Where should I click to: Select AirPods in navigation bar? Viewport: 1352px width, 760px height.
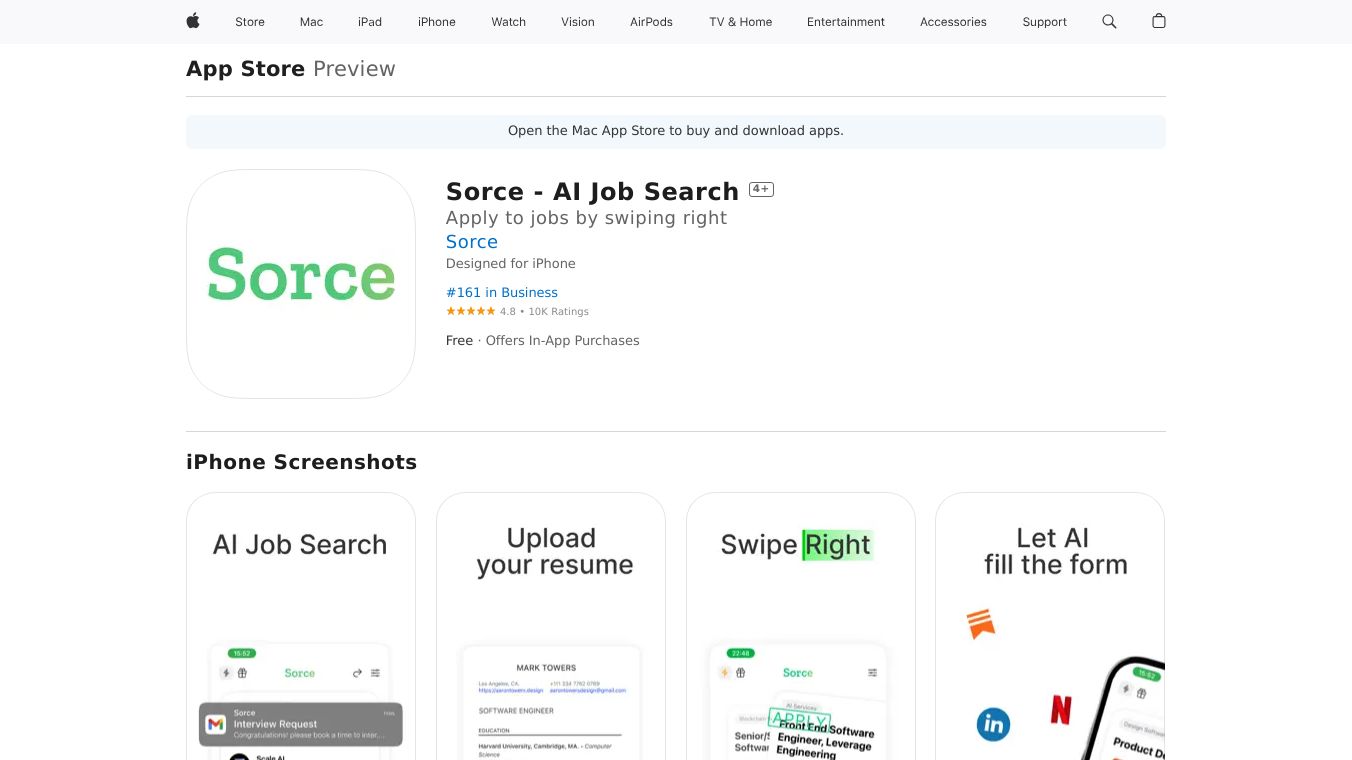pos(651,22)
